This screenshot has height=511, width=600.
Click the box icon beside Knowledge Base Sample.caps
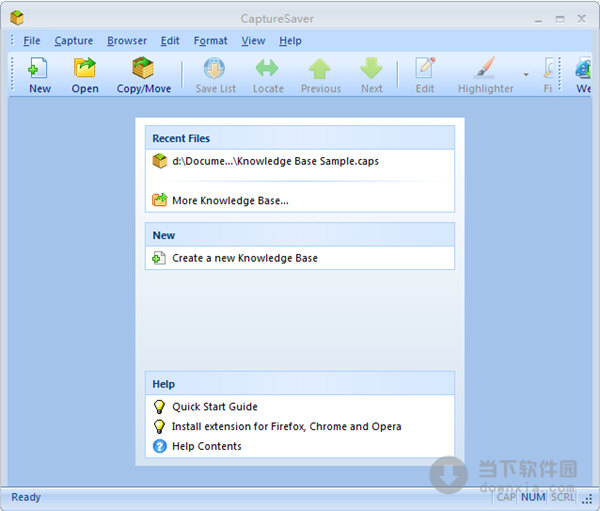(x=160, y=161)
